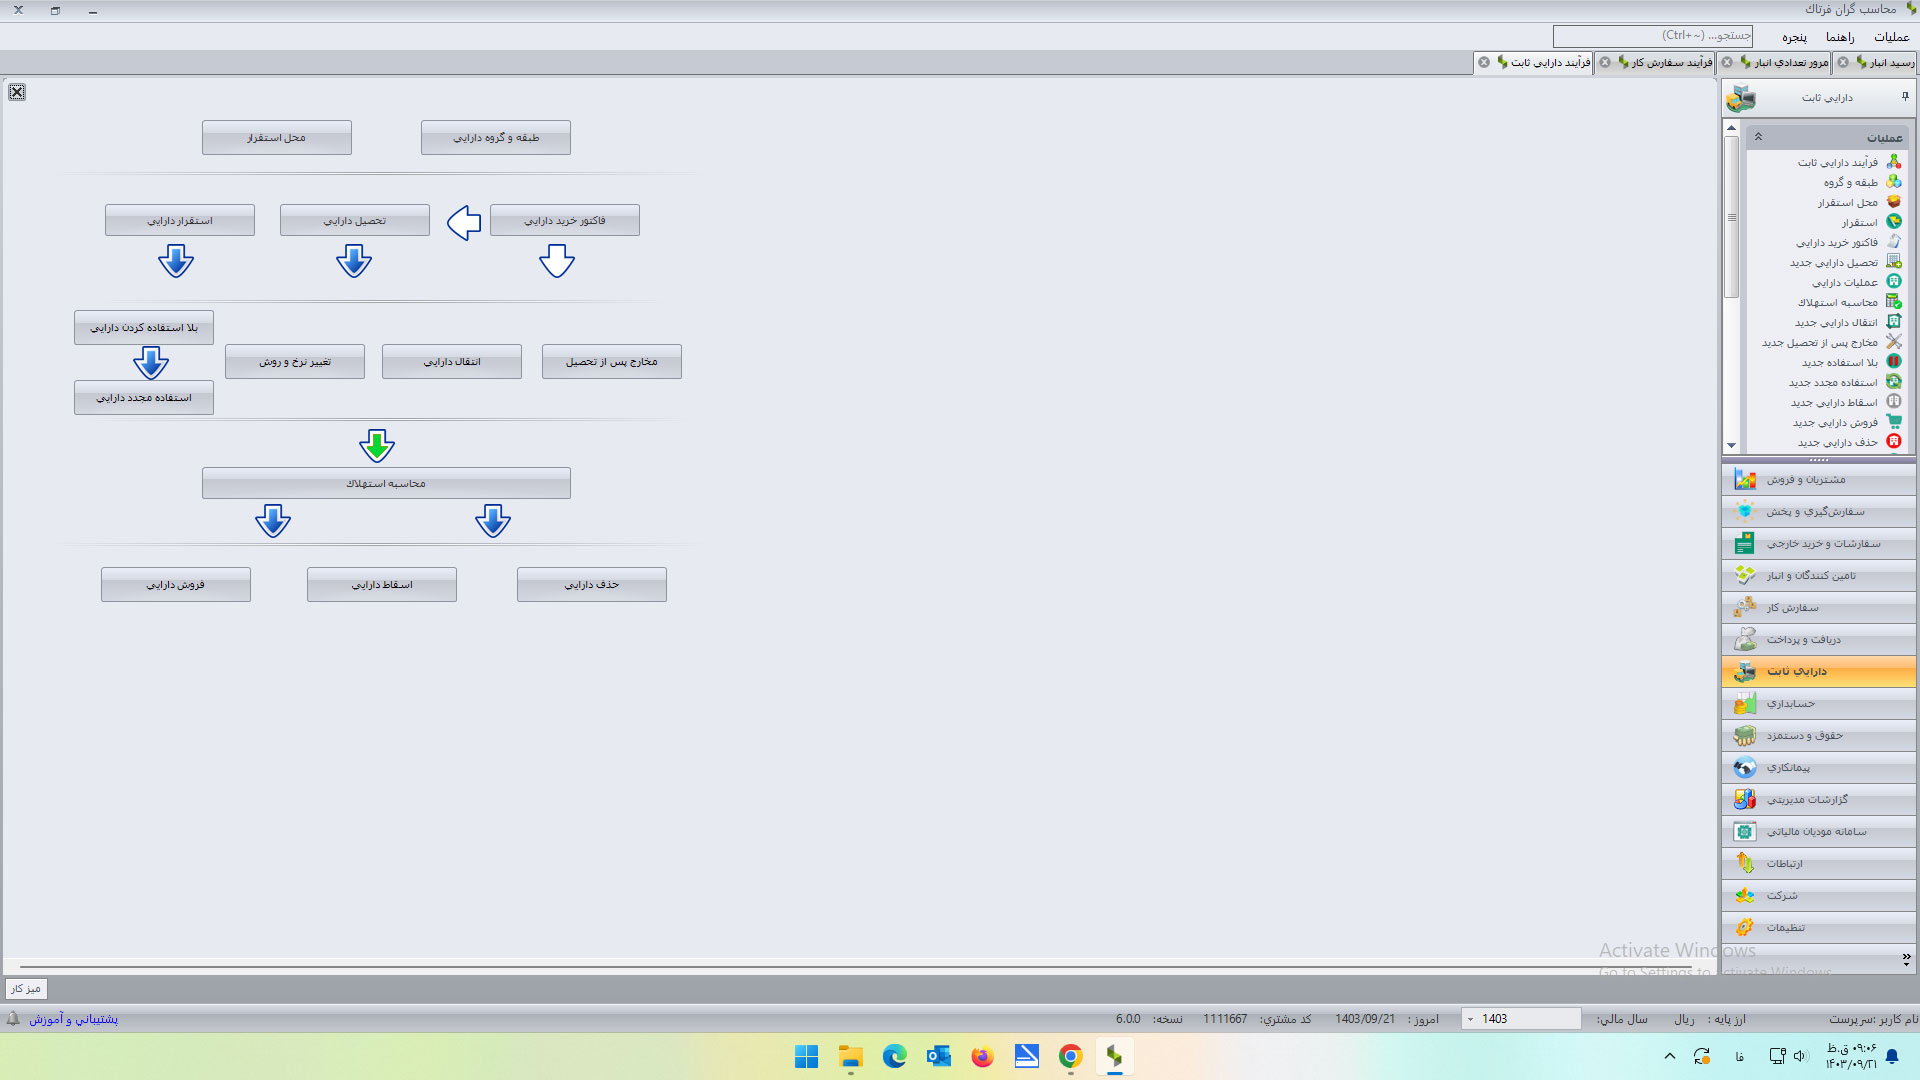Open the راهنما menu
The width and height of the screenshot is (1920, 1080).
point(1839,37)
